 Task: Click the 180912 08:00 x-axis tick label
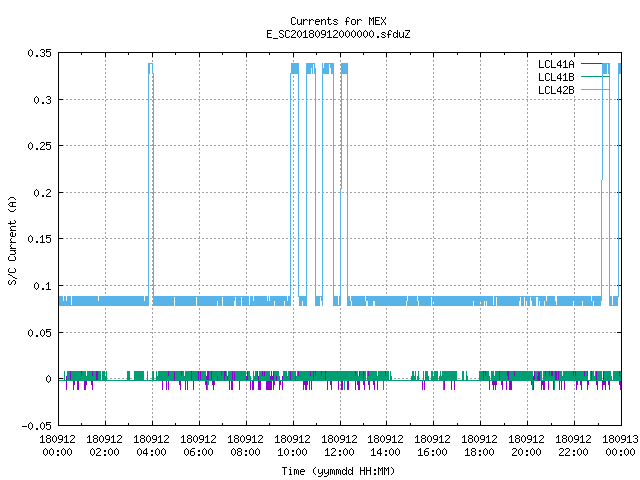245,446
